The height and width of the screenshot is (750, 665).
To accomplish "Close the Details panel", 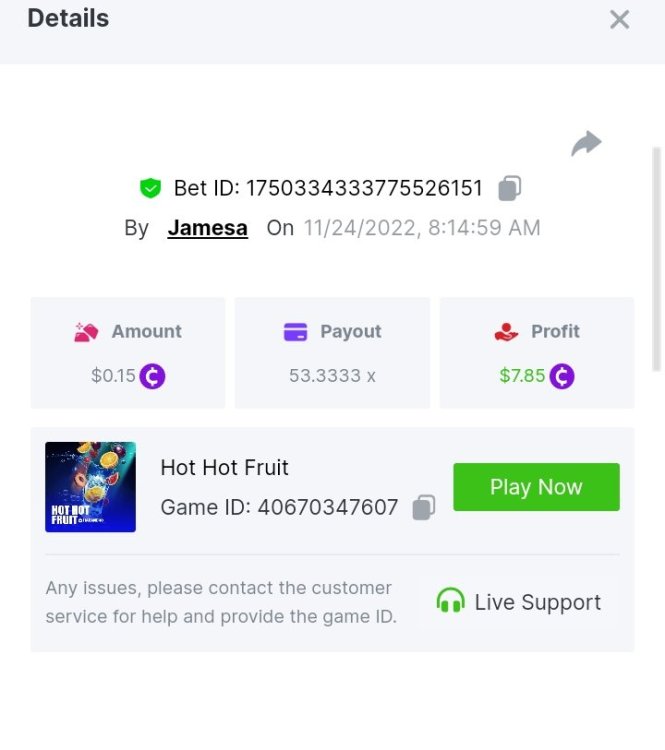I will point(620,19).
